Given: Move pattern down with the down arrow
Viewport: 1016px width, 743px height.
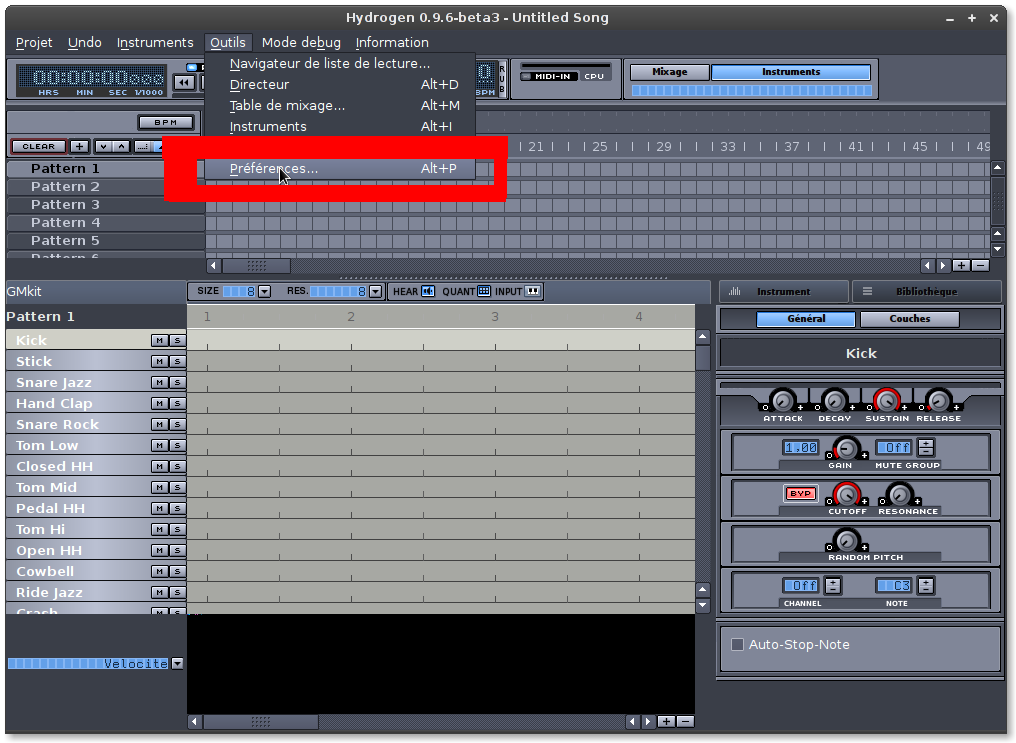Looking at the screenshot, I should (103, 146).
